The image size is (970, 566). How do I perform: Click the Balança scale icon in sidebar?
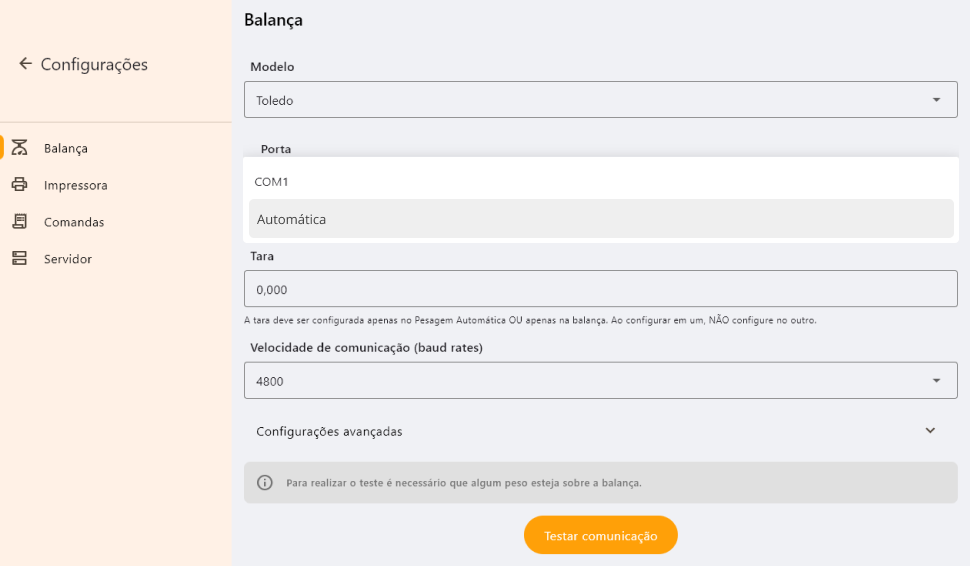[19, 148]
